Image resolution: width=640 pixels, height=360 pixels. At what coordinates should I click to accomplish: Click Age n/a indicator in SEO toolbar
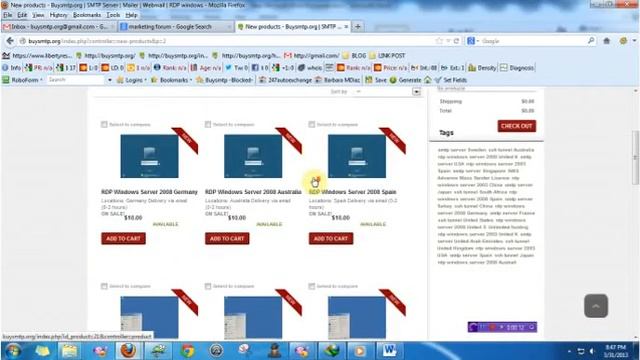[x=206, y=68]
